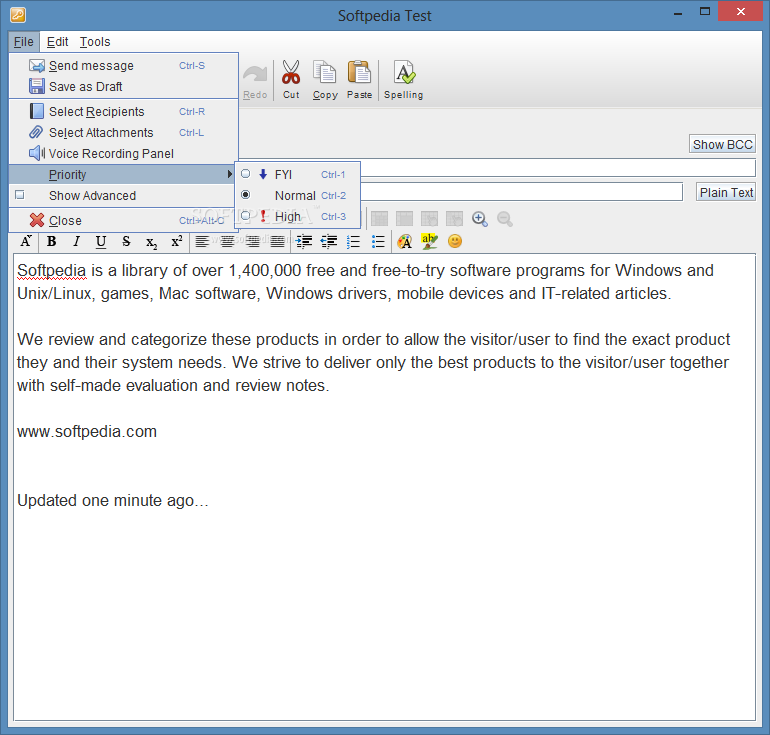
Task: Choose Close from the File menu
Action: pyautogui.click(x=124, y=220)
